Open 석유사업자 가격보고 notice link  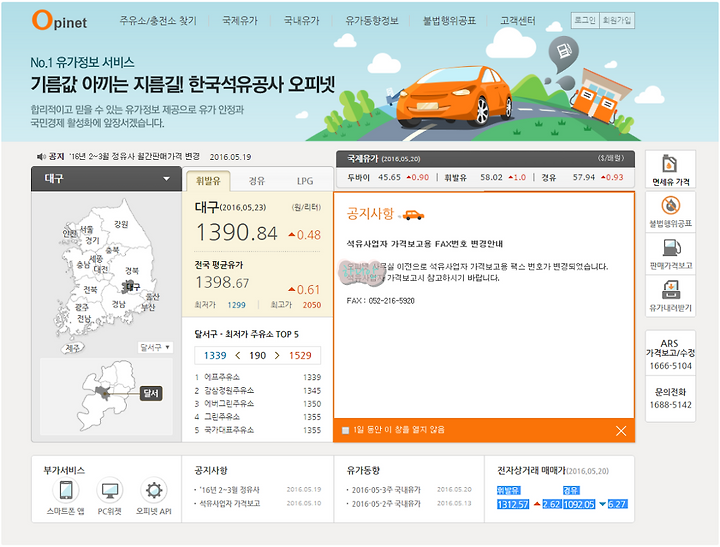tap(230, 503)
